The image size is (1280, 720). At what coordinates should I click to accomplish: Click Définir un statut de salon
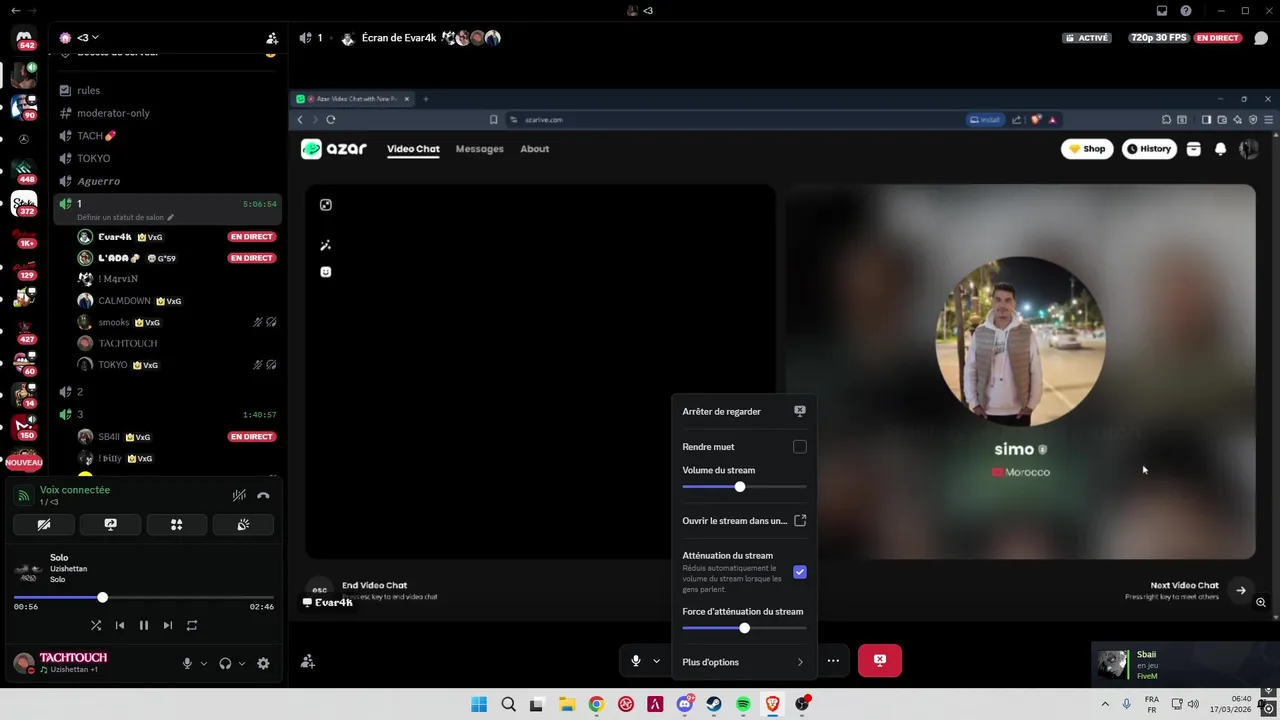pos(125,217)
